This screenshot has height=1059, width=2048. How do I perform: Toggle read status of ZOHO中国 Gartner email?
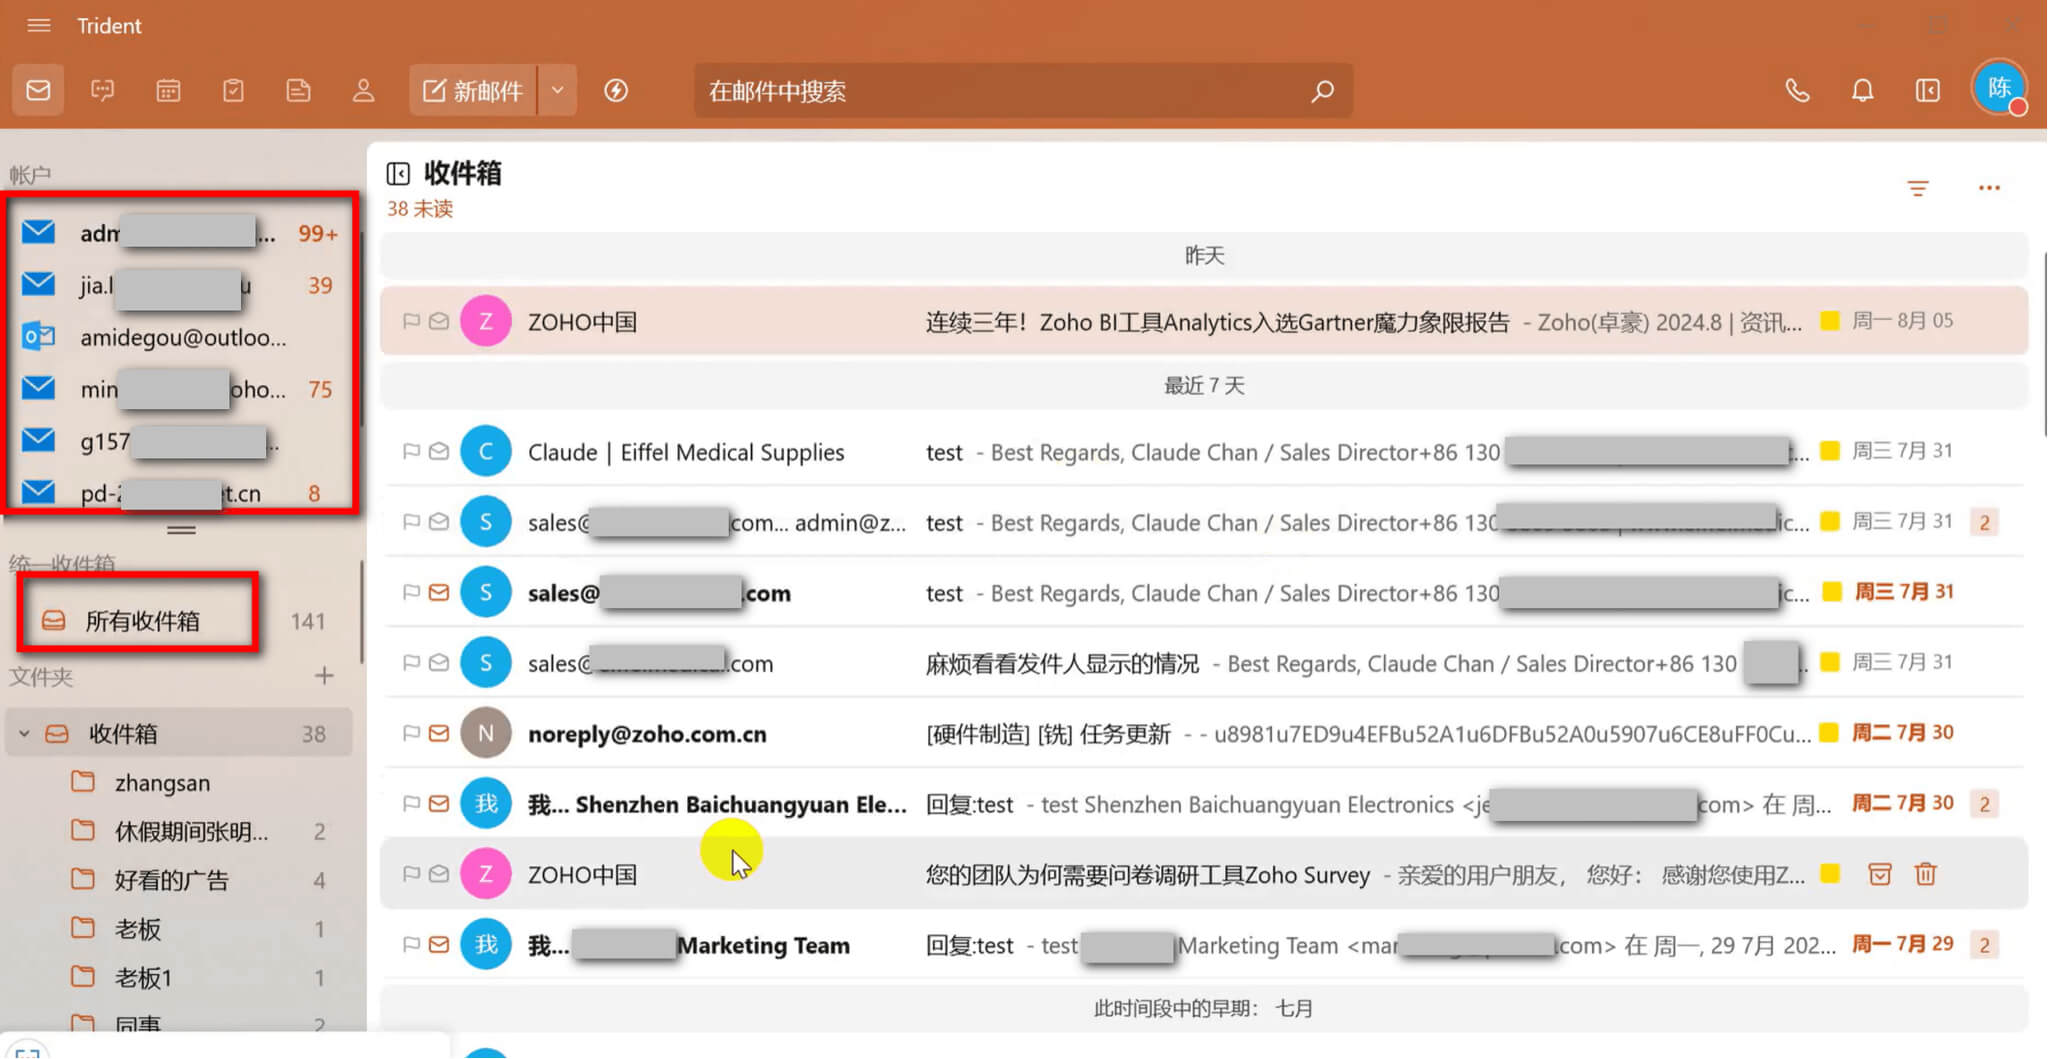click(439, 321)
